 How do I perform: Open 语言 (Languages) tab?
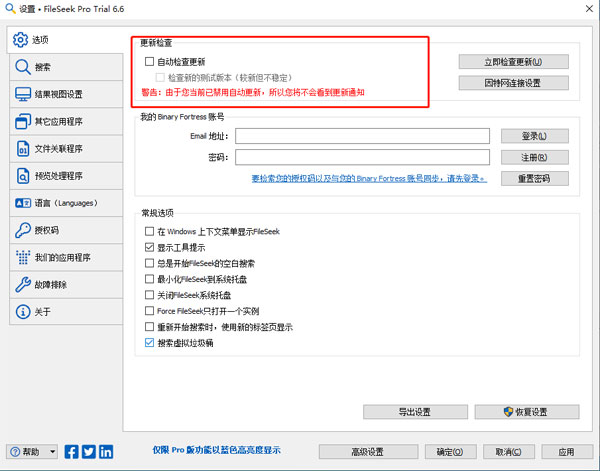pyautogui.click(x=66, y=203)
